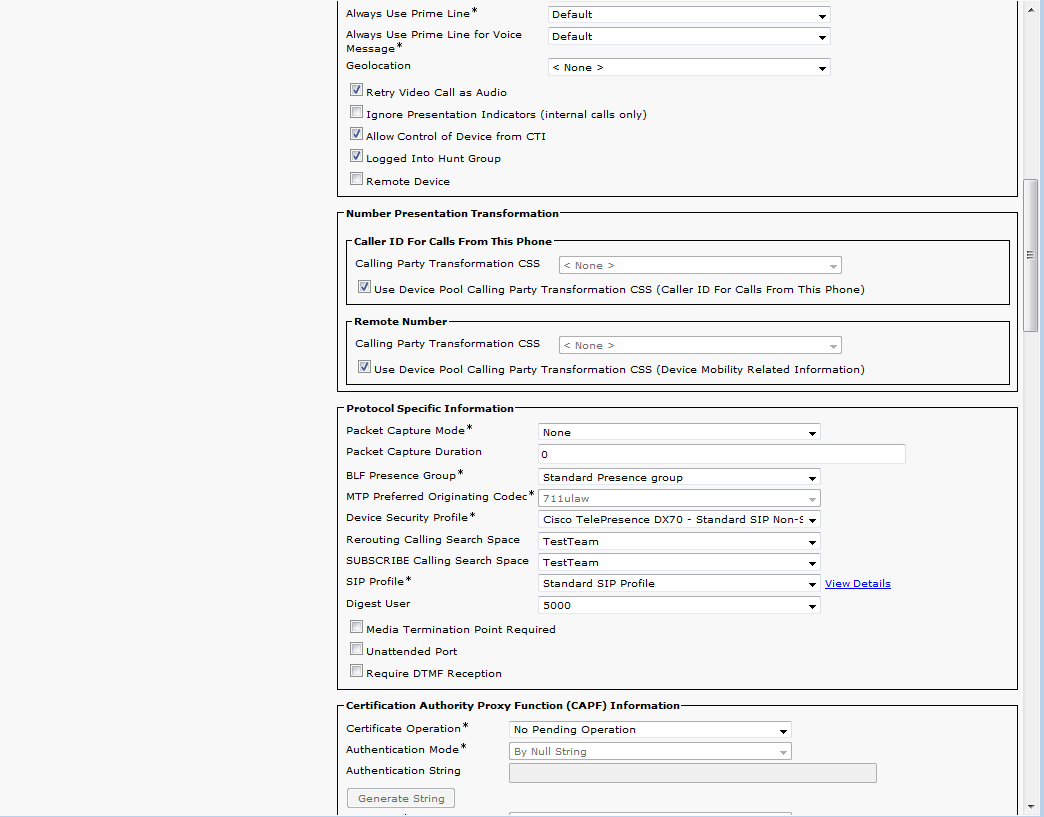Open the SIP Profile dropdown
This screenshot has width=1044, height=817.
coord(679,583)
